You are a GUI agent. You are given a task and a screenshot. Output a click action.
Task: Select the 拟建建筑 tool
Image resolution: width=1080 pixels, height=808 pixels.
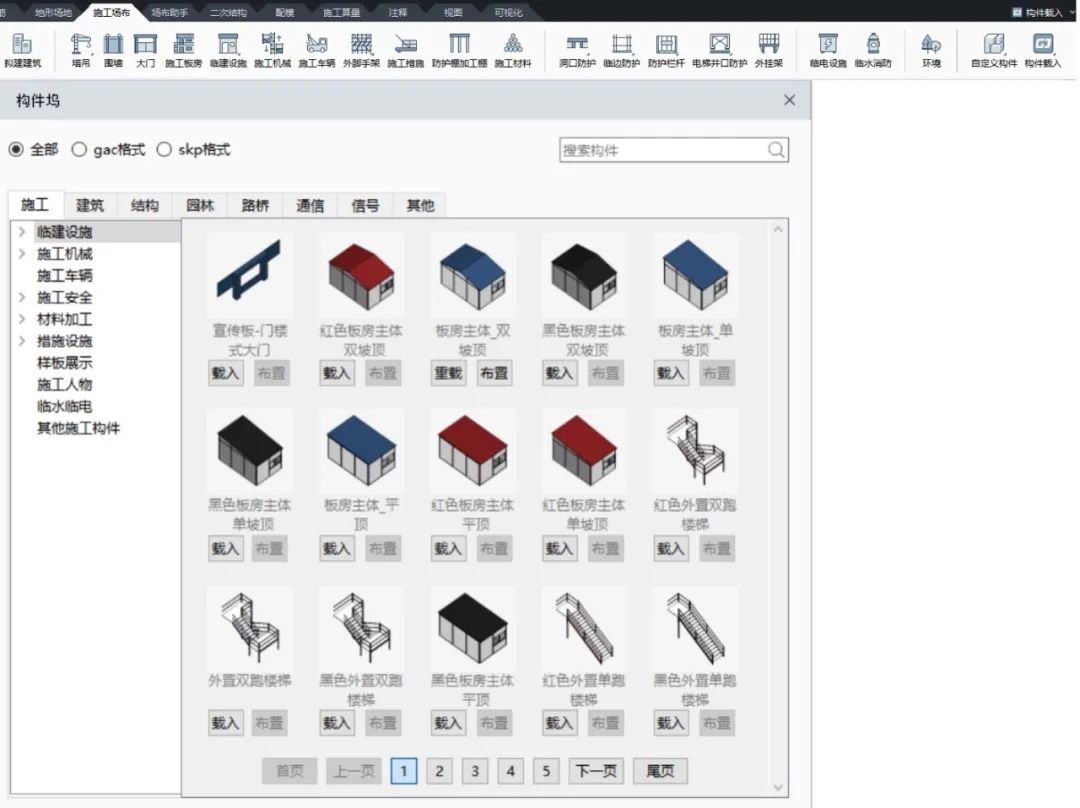(22, 51)
